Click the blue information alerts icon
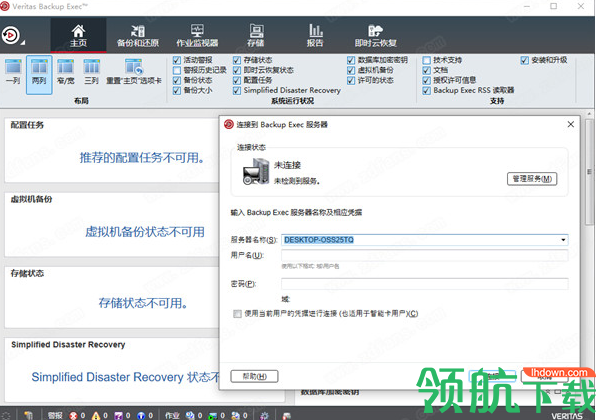Viewport: 596px width, 420px height. (x=141, y=415)
